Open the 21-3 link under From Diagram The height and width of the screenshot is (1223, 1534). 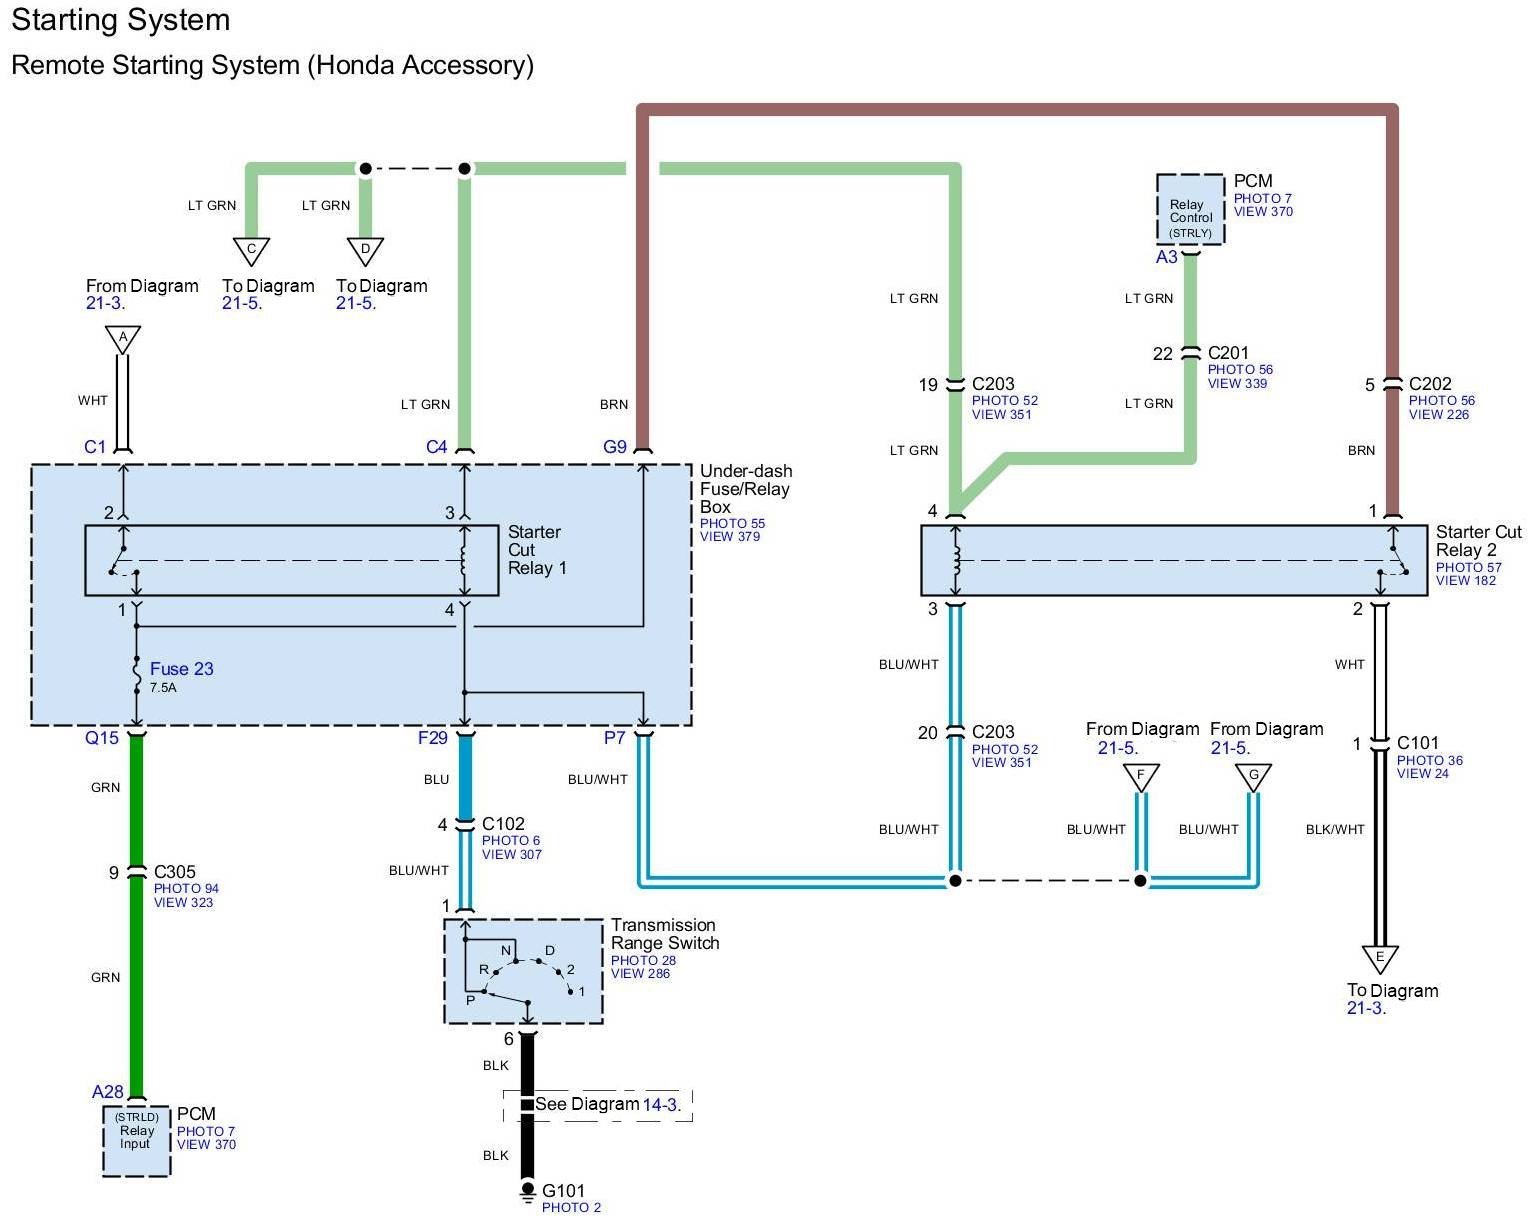105,303
